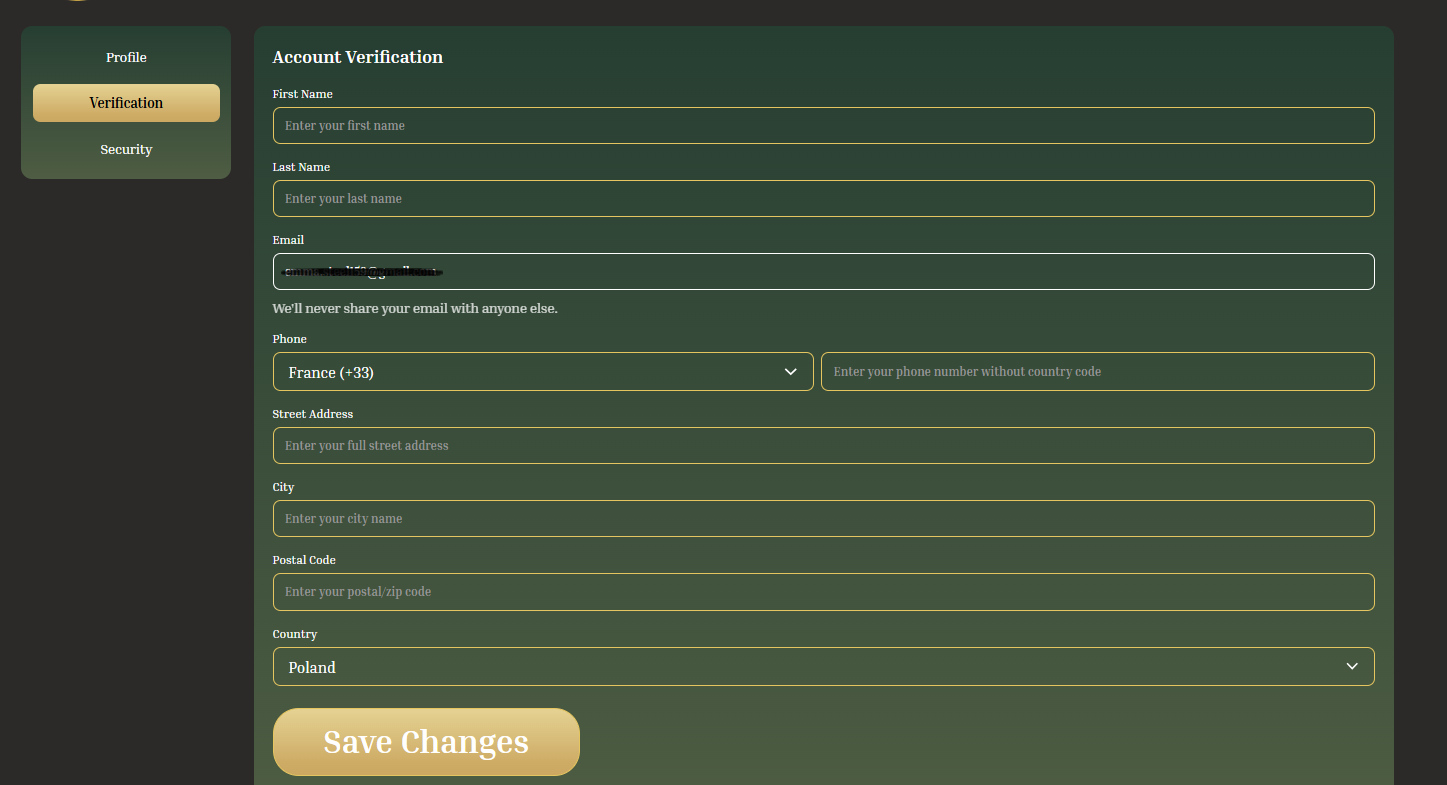Click the Account Verification heading

tap(357, 57)
